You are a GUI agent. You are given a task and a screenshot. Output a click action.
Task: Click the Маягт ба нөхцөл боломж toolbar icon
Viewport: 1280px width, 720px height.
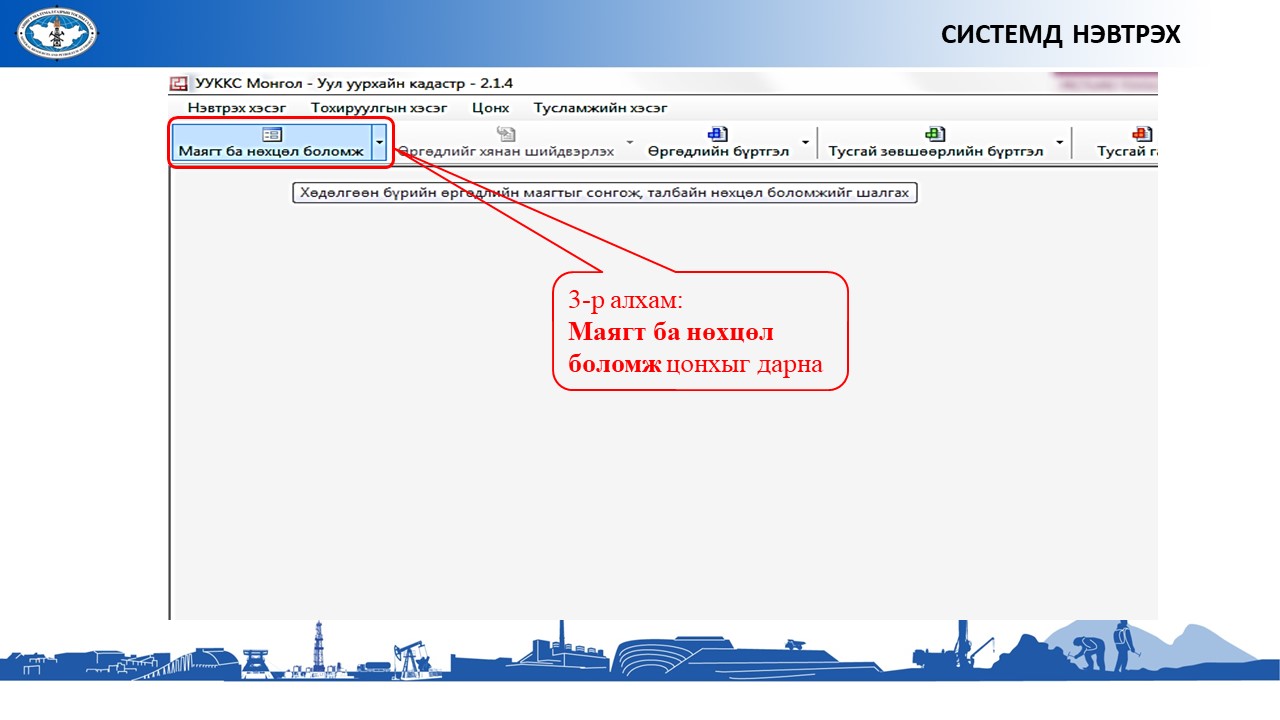point(271,134)
